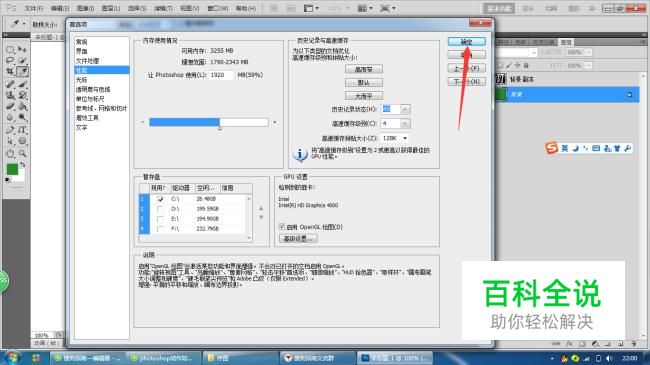Select the Clone Stamp tool
The width and height of the screenshot is (650, 365).
point(10,95)
